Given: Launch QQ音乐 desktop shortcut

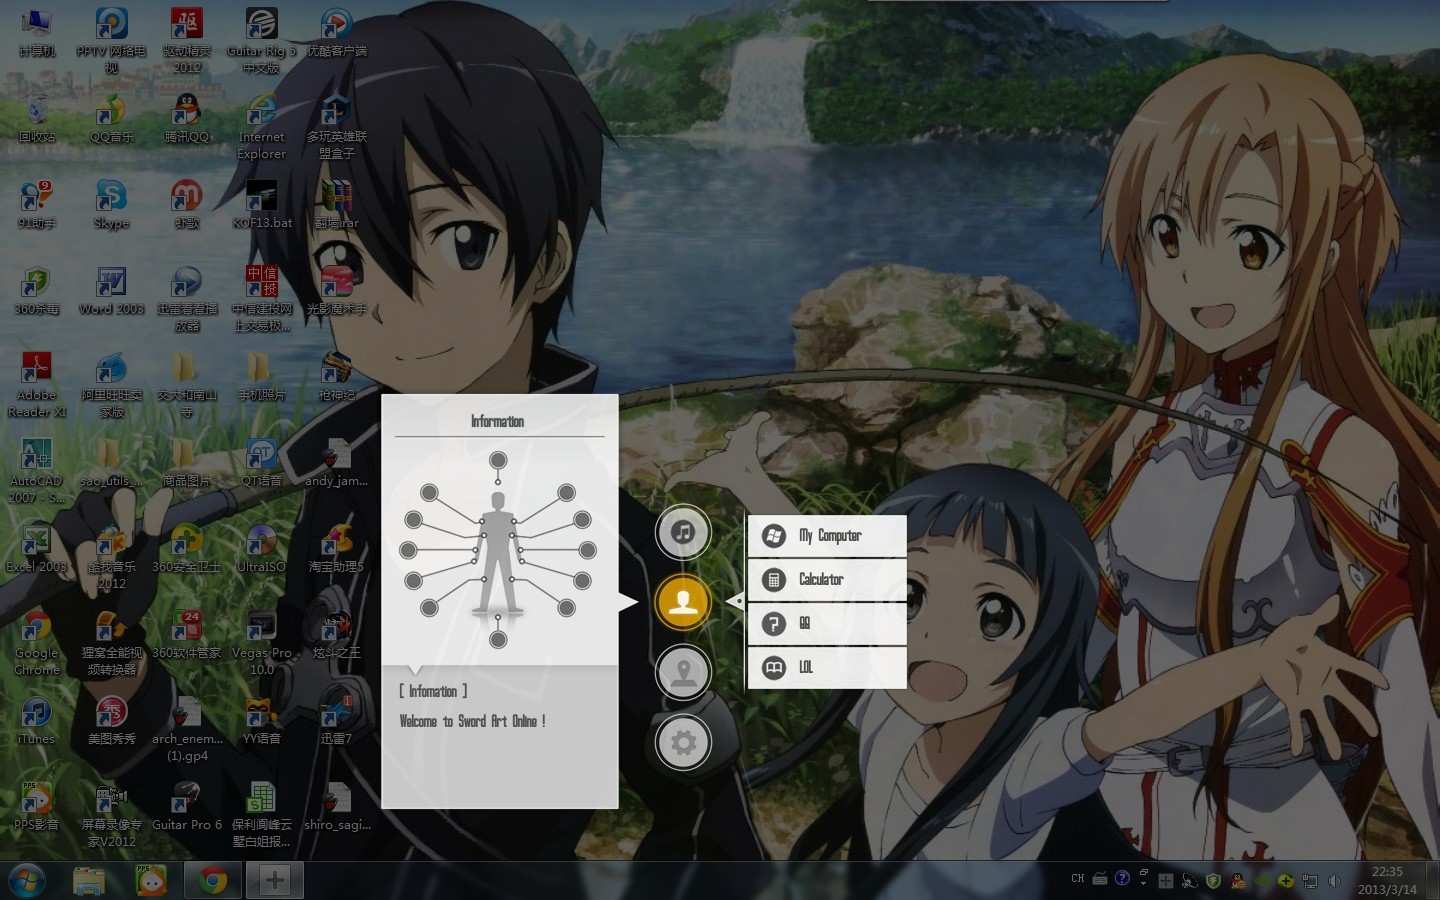Looking at the screenshot, I should (x=111, y=119).
